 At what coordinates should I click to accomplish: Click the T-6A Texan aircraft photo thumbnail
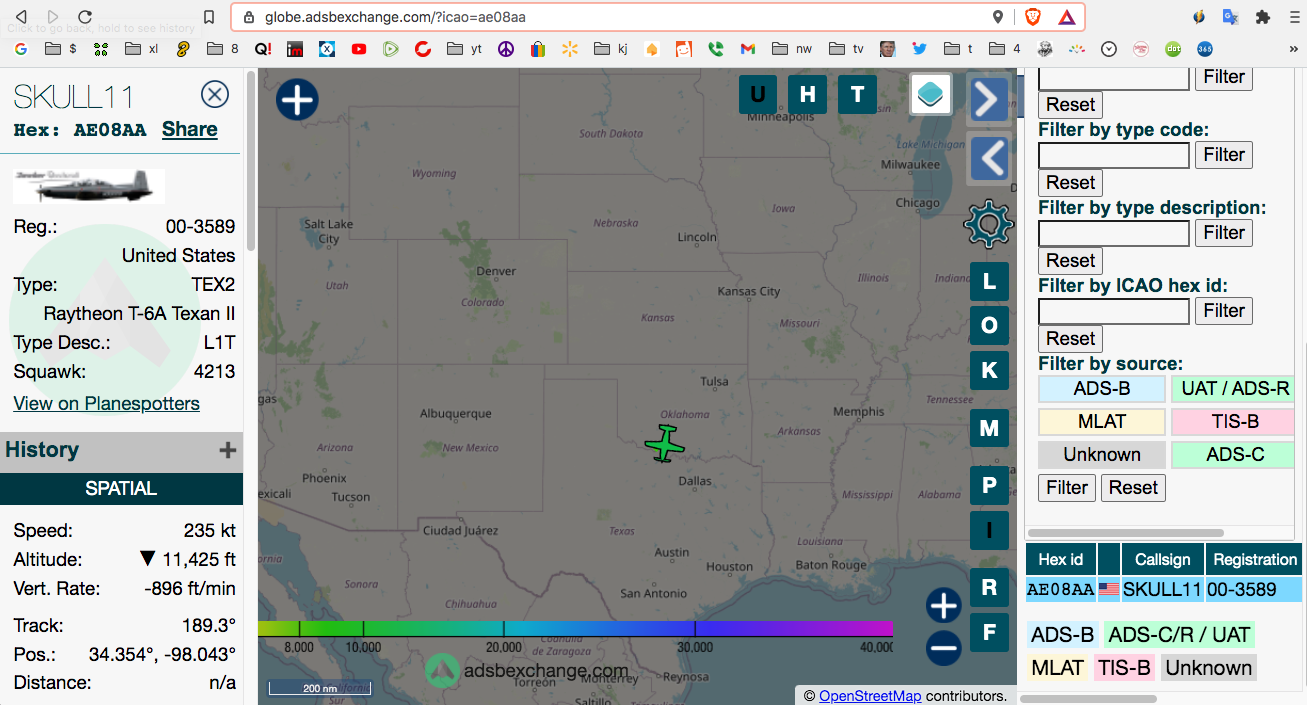tap(89, 186)
